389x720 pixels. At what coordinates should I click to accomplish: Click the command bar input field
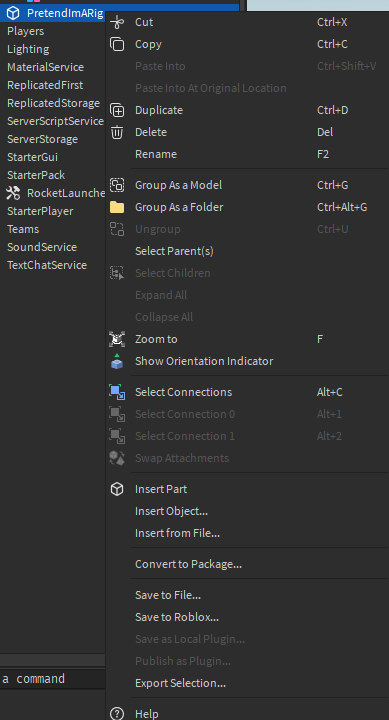[53, 679]
